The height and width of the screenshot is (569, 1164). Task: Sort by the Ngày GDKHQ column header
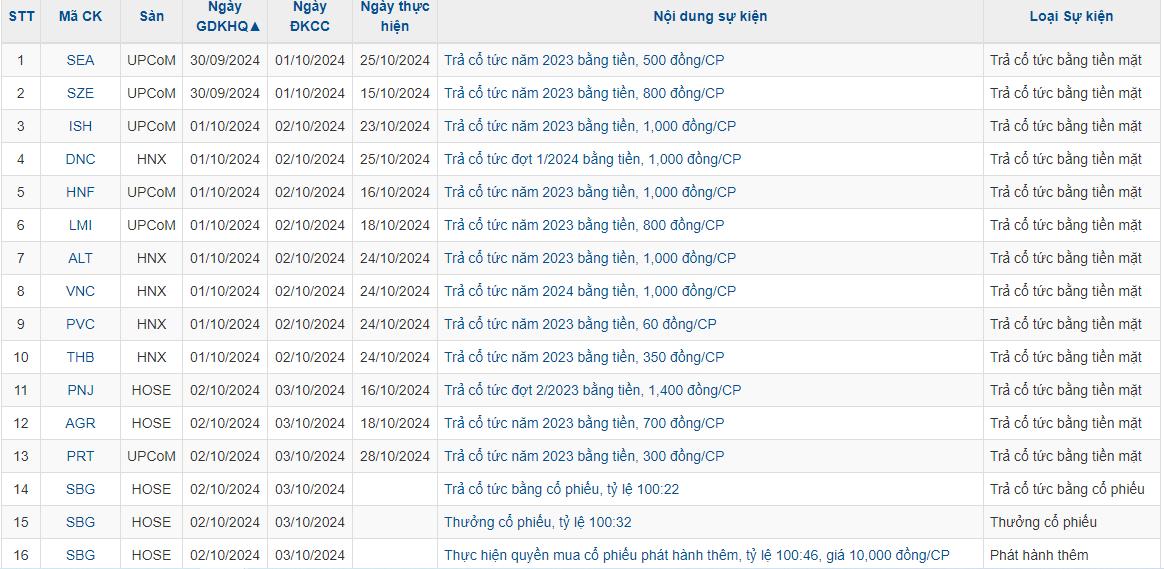(x=225, y=16)
